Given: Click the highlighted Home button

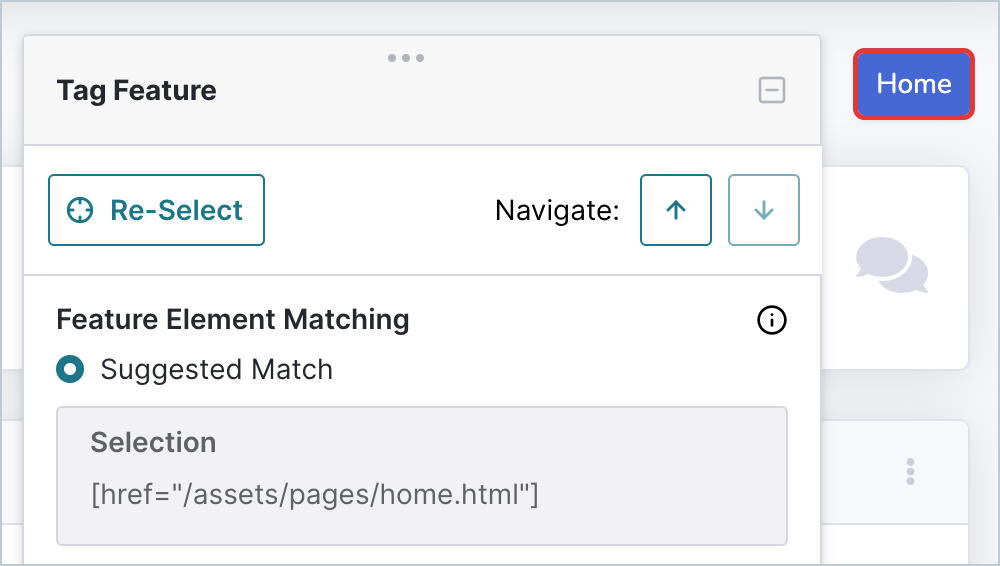Looking at the screenshot, I should click(914, 84).
